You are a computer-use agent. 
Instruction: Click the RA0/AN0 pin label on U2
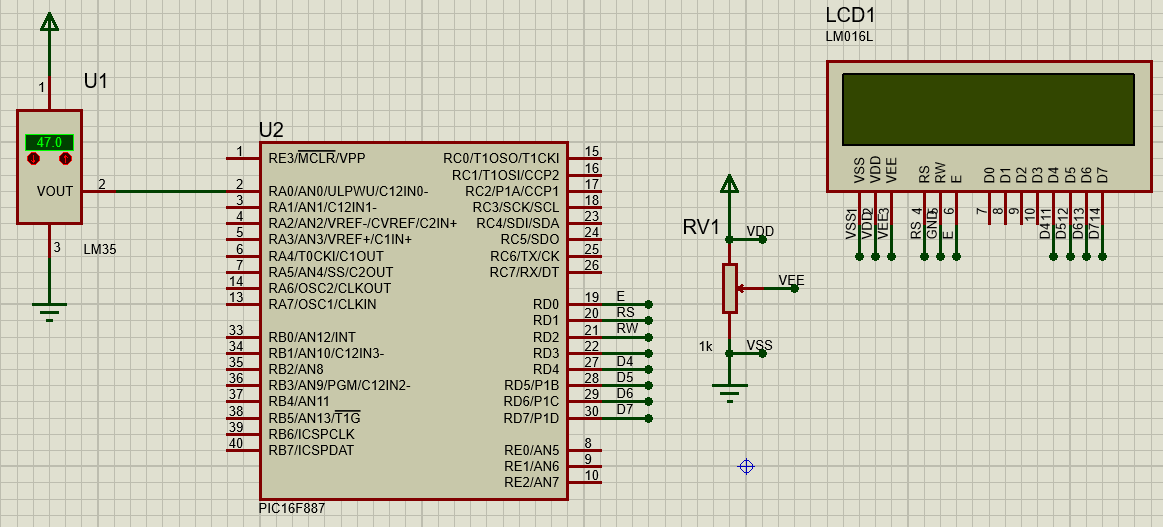(347, 191)
